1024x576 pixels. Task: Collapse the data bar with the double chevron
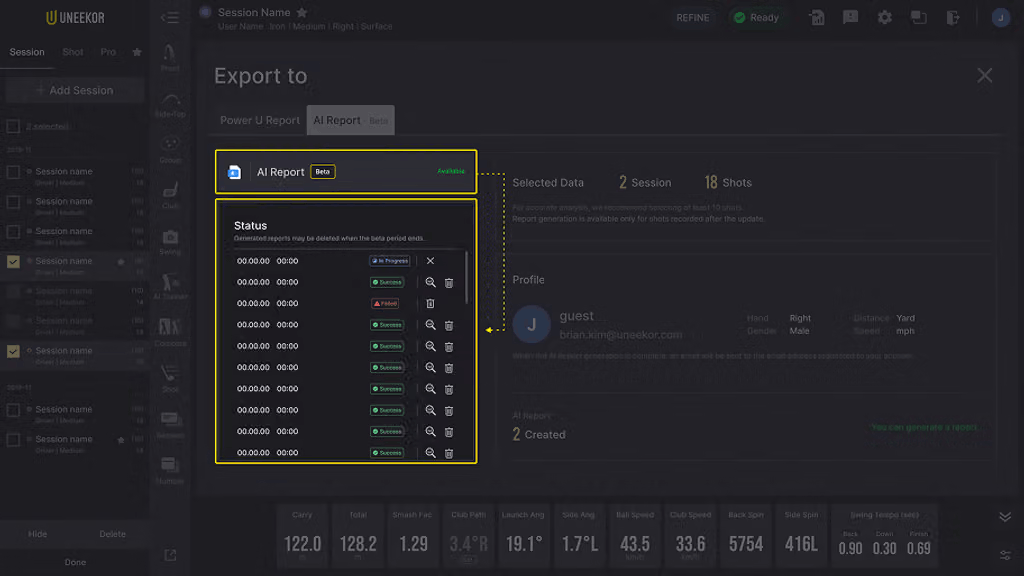[x=1005, y=517]
